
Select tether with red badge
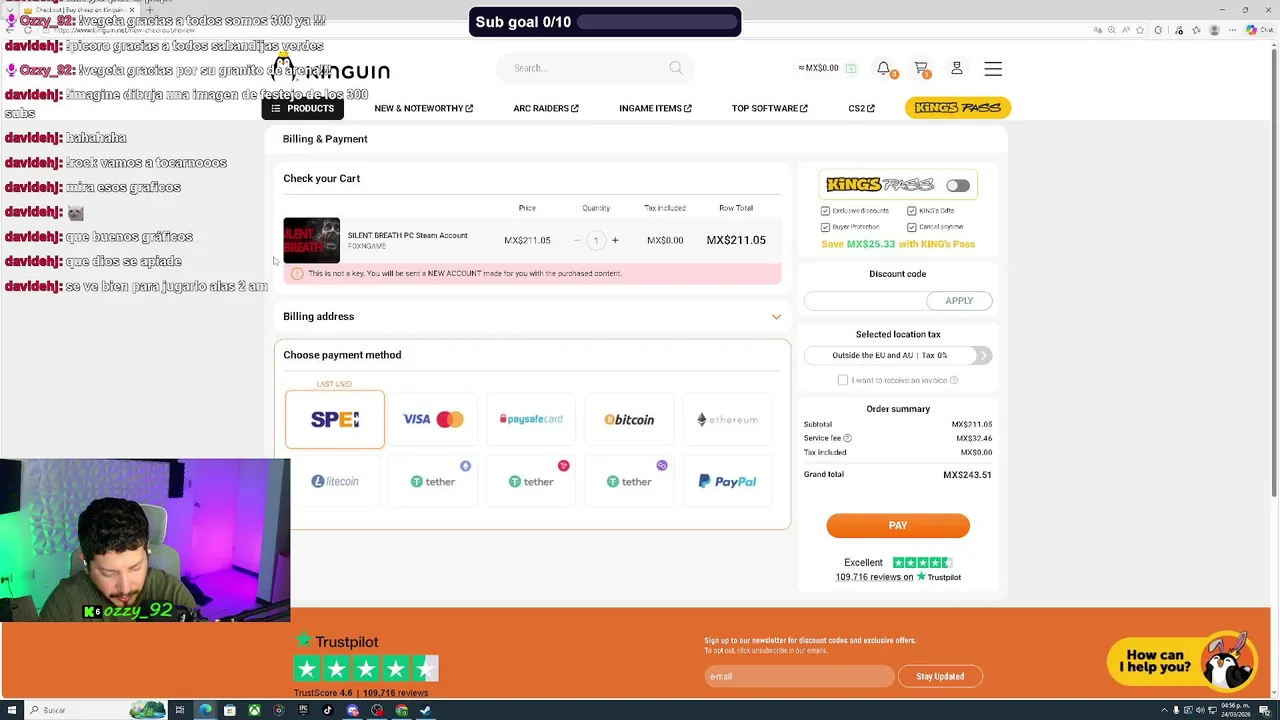click(x=531, y=481)
